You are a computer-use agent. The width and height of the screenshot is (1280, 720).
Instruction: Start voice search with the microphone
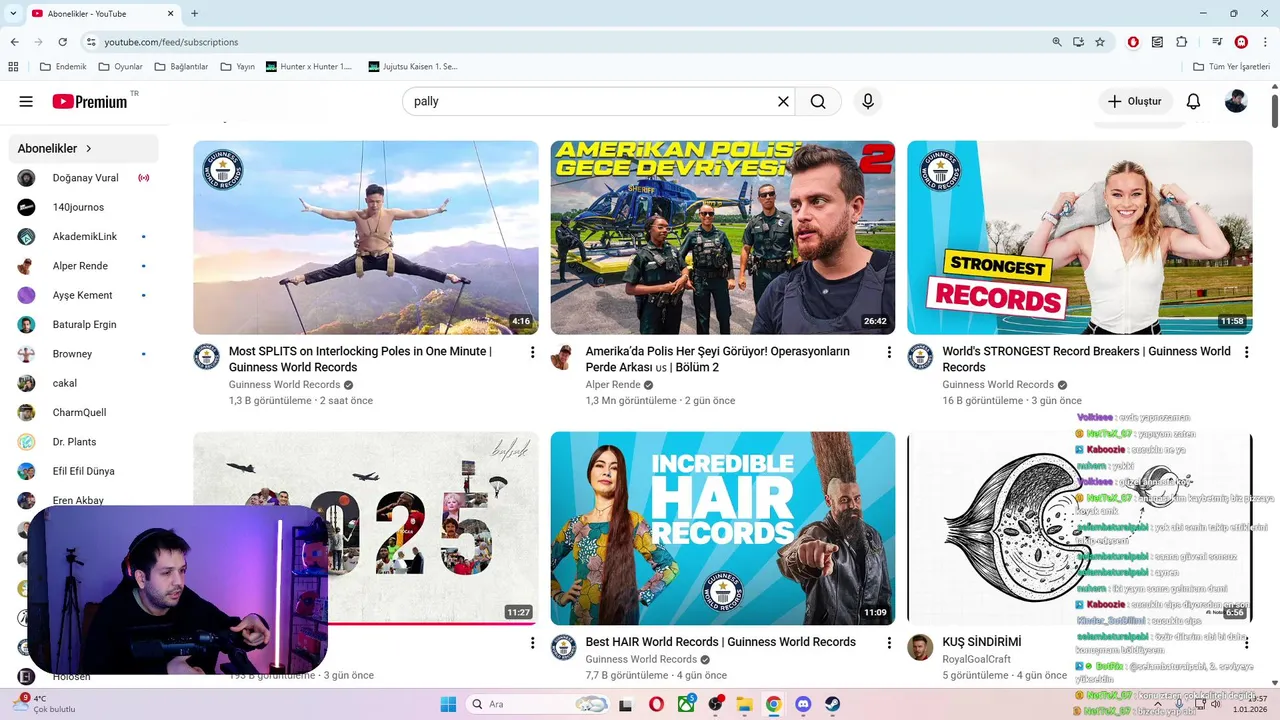tap(868, 101)
